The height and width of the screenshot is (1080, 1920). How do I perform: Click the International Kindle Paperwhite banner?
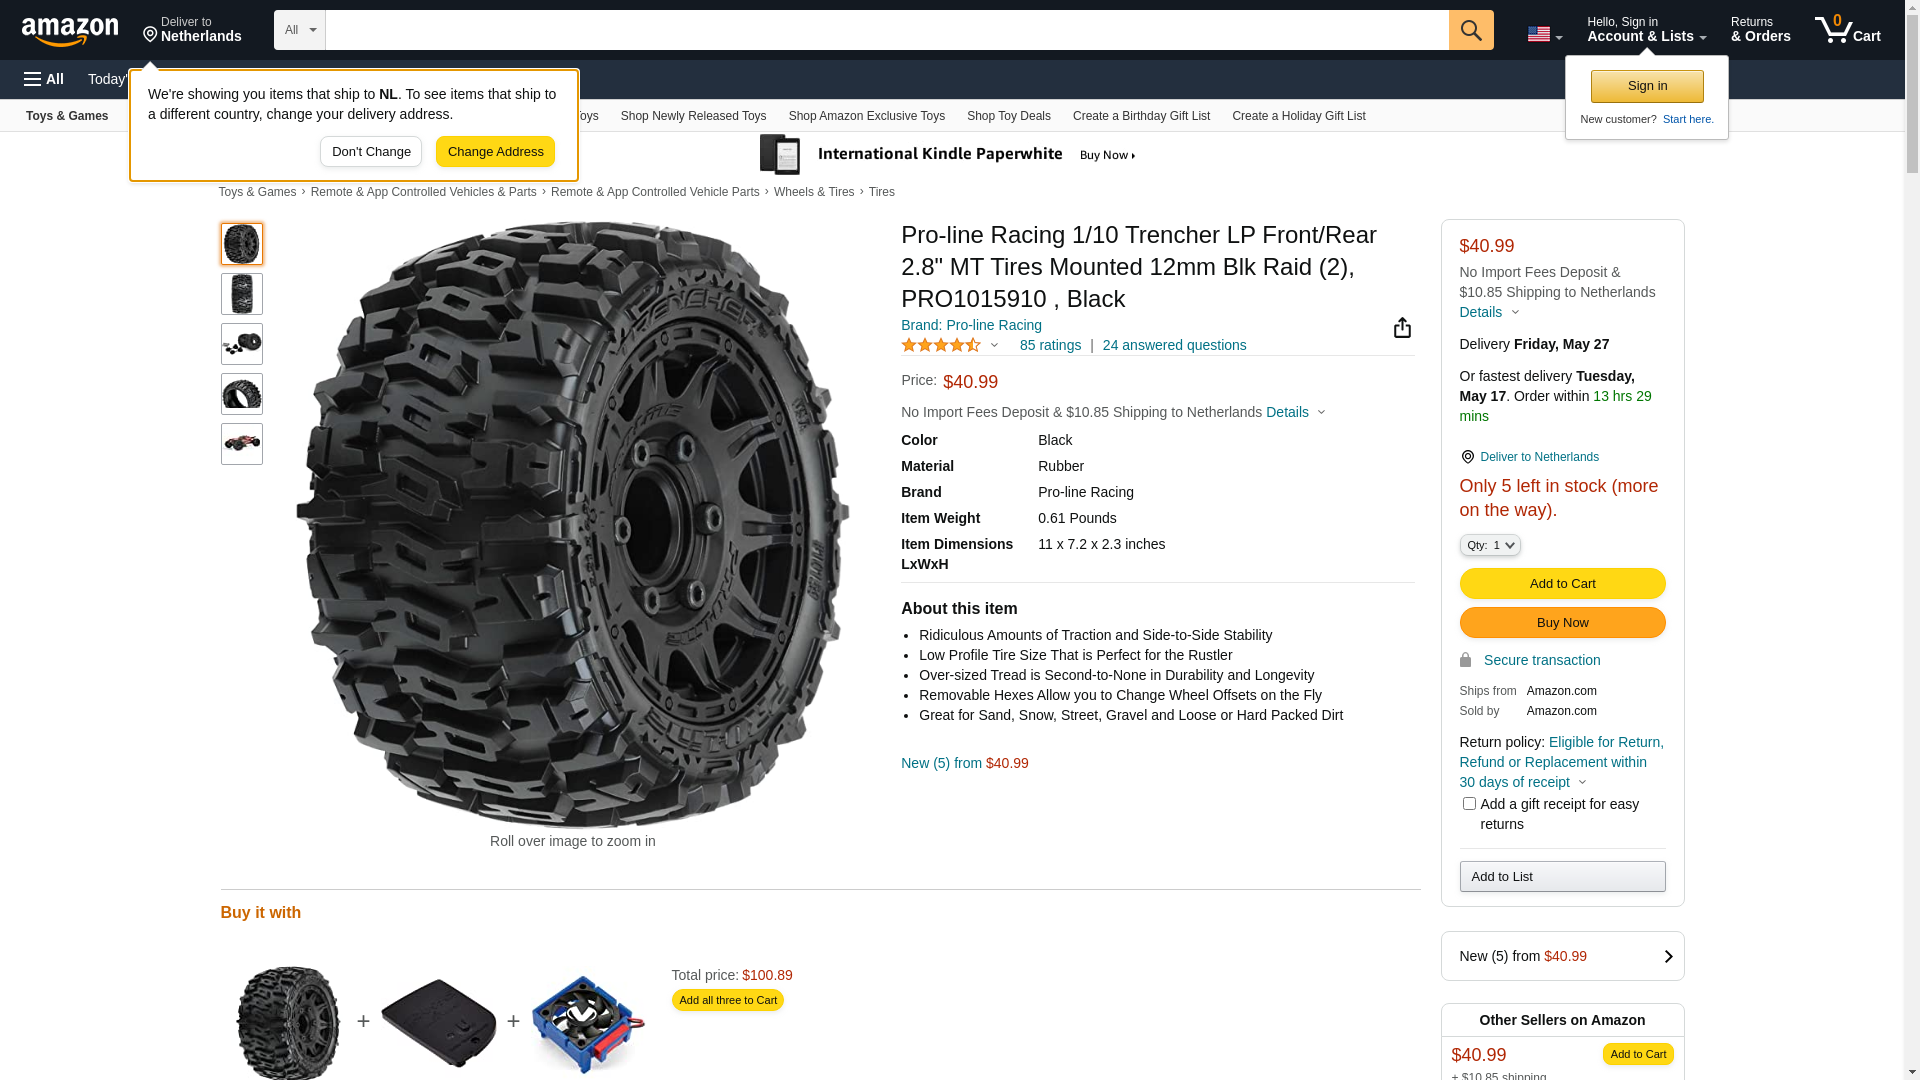point(948,155)
